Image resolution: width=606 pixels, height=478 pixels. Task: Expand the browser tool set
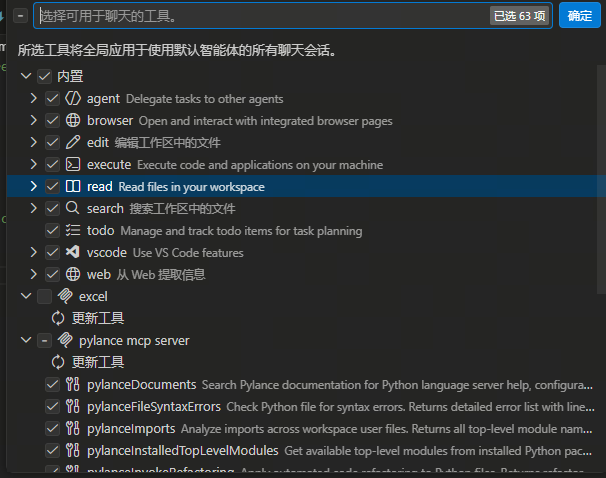pyautogui.click(x=34, y=120)
